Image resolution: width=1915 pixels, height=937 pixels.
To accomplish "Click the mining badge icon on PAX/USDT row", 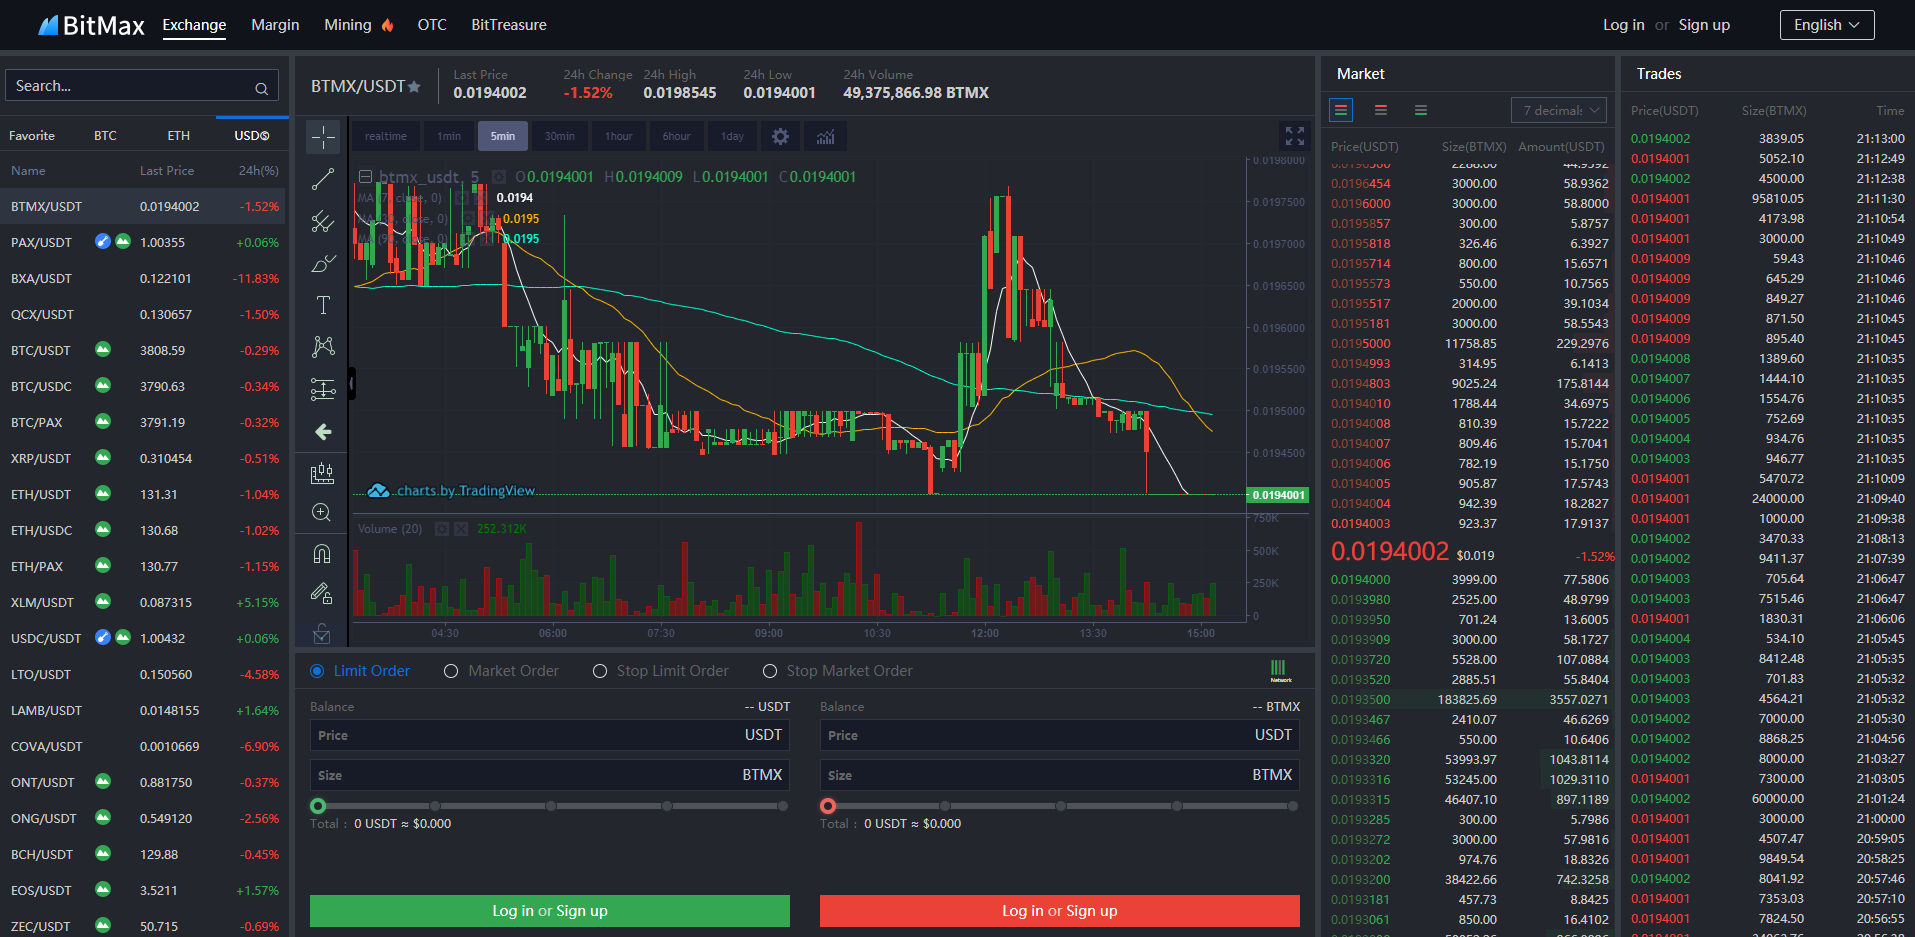I will coord(103,241).
